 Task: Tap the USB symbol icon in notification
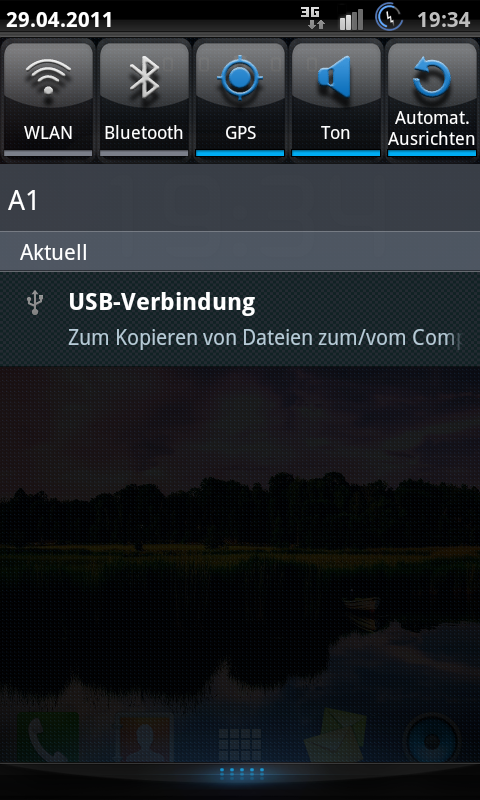tap(35, 302)
